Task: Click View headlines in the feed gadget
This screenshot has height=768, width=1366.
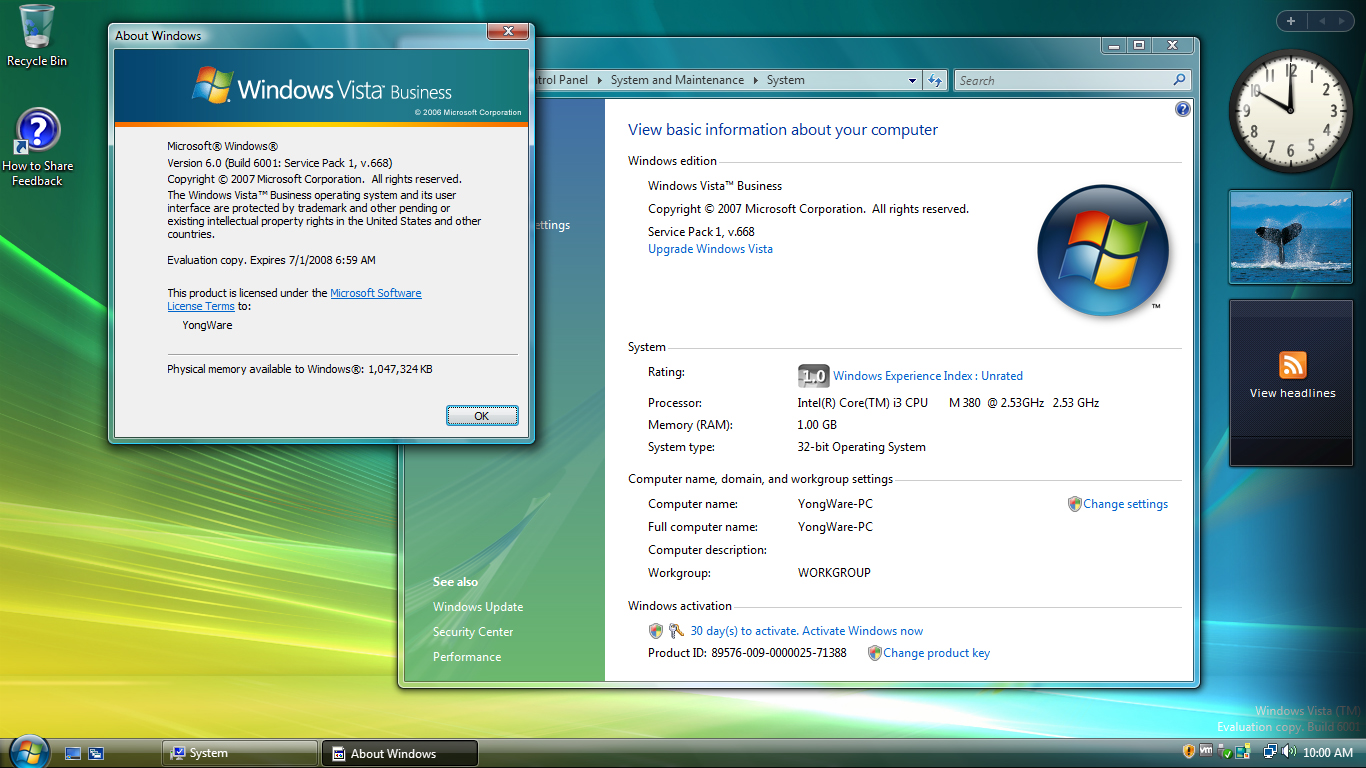Action: tap(1293, 393)
